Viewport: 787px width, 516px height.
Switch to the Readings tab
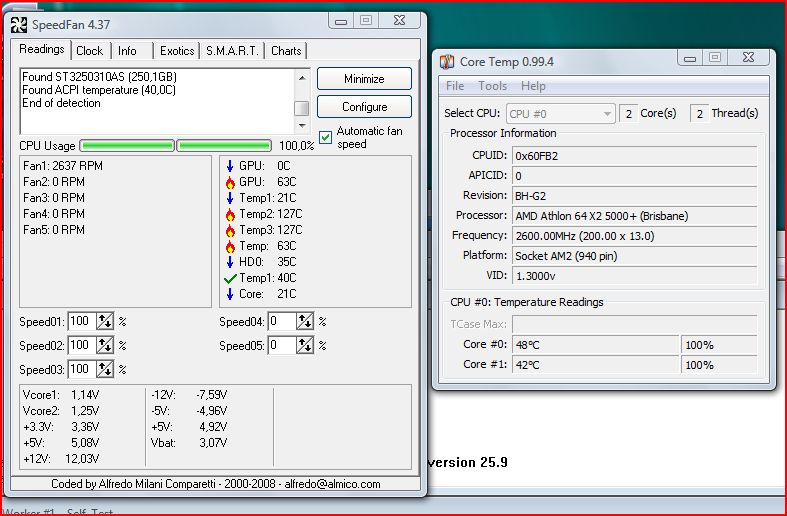(x=42, y=49)
